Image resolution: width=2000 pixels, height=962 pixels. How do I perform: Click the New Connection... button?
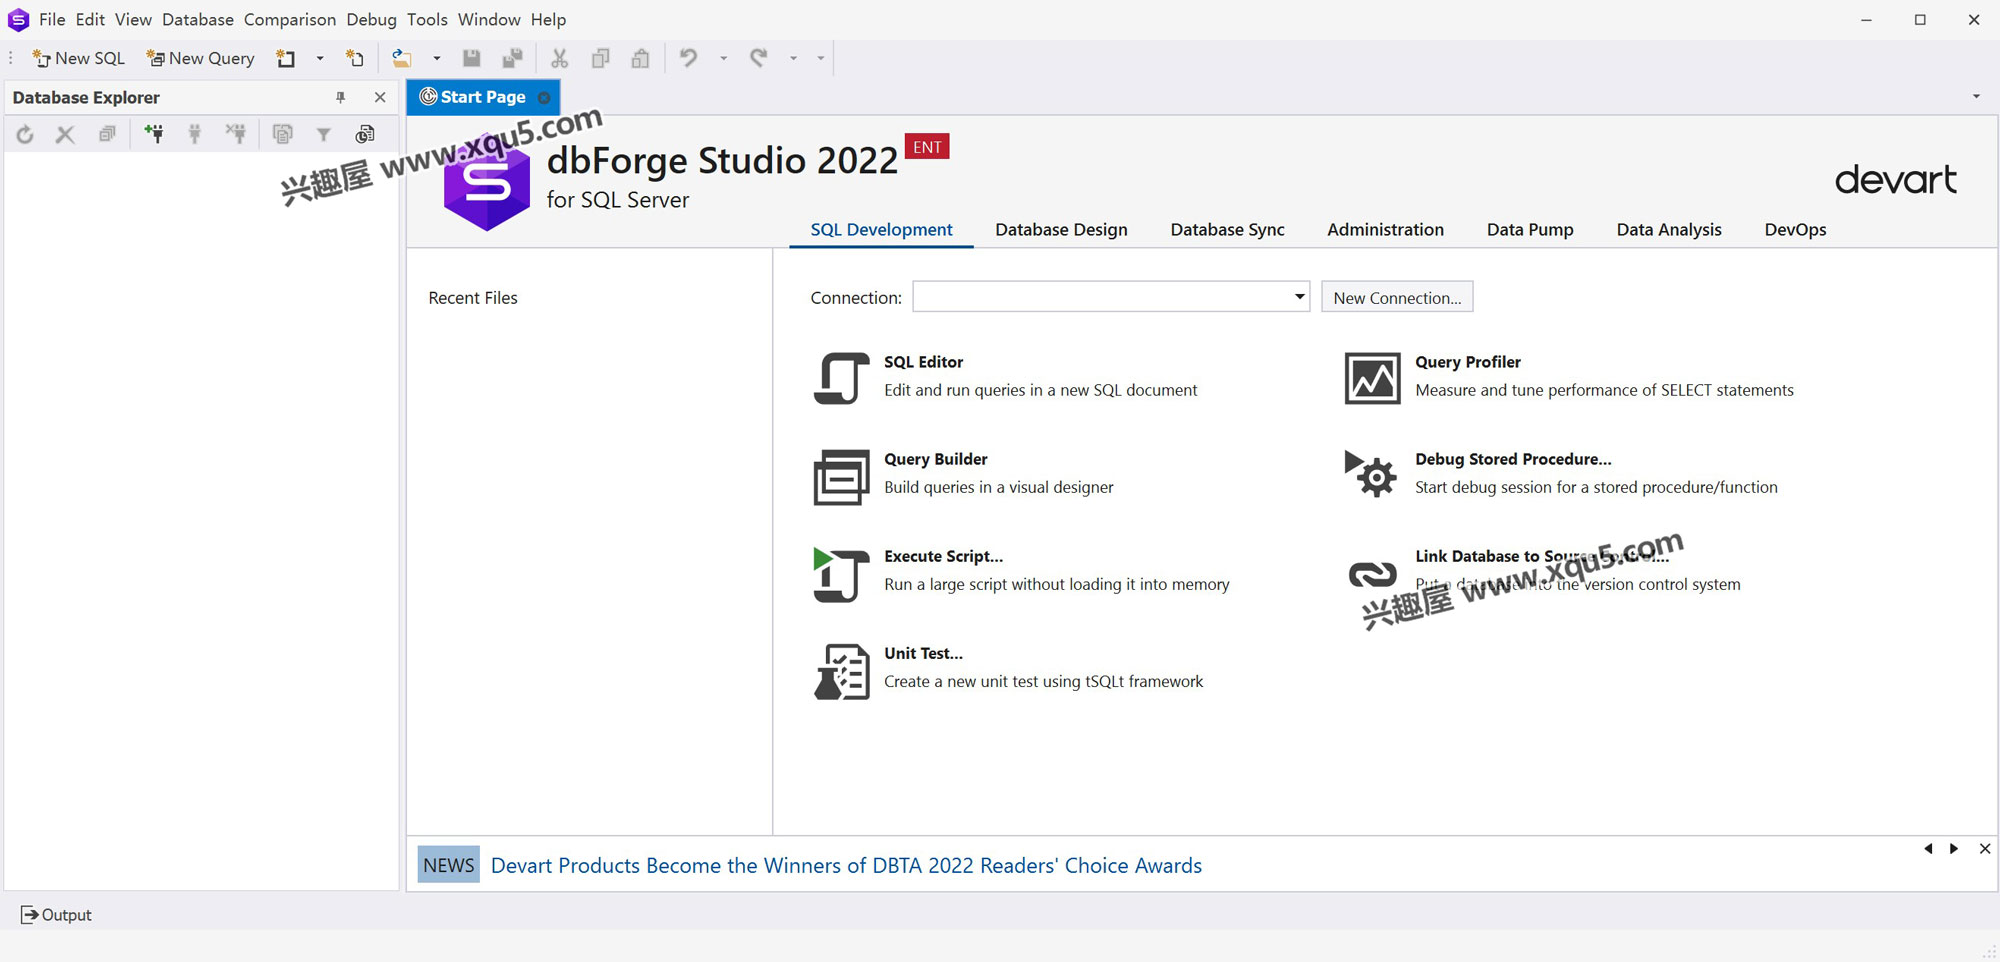[x=1397, y=297]
